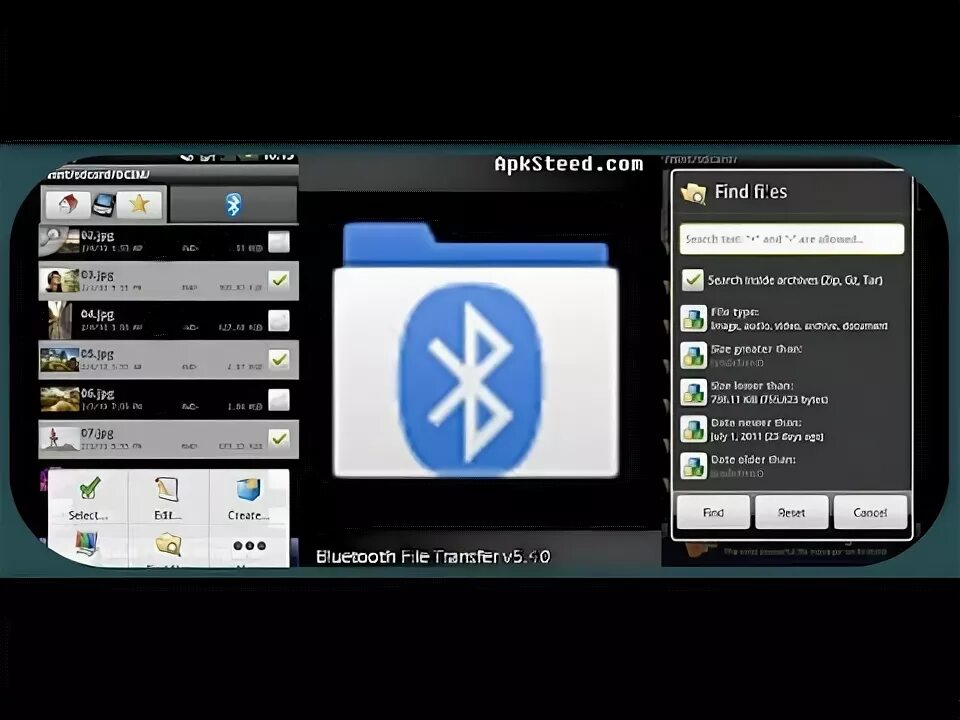Open the 07.jpg thumbnail
The image size is (960, 720).
pyautogui.click(x=59, y=438)
